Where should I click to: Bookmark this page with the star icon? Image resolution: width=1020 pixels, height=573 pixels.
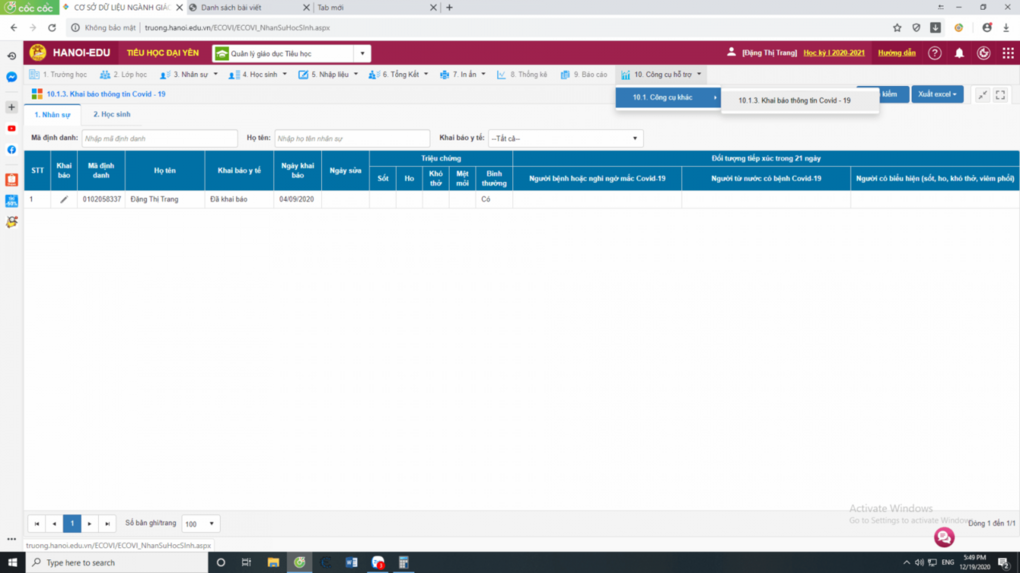[897, 28]
